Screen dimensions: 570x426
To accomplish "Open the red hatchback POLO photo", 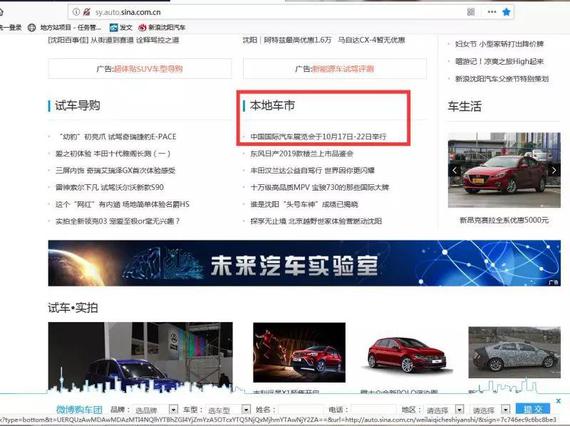I will tap(406, 354).
